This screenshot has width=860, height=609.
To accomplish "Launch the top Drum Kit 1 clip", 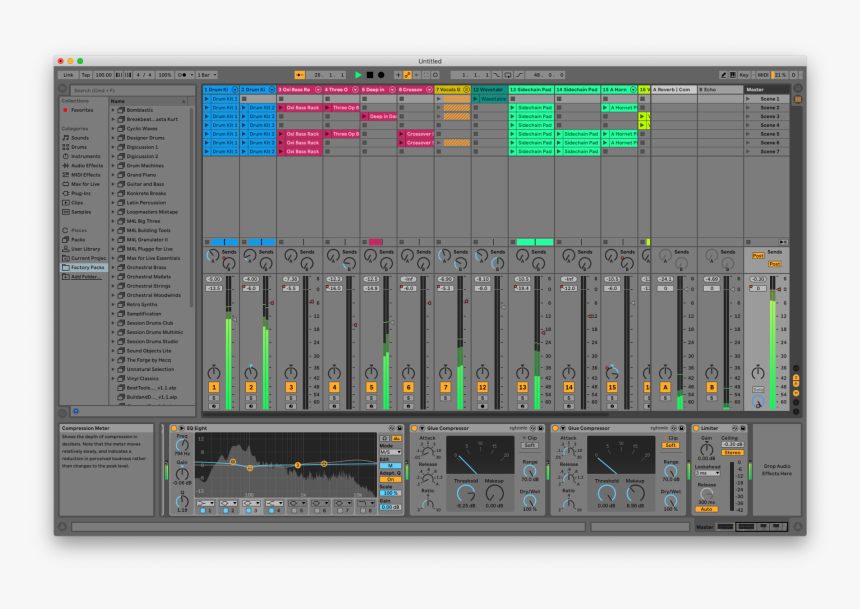I will click(x=207, y=99).
